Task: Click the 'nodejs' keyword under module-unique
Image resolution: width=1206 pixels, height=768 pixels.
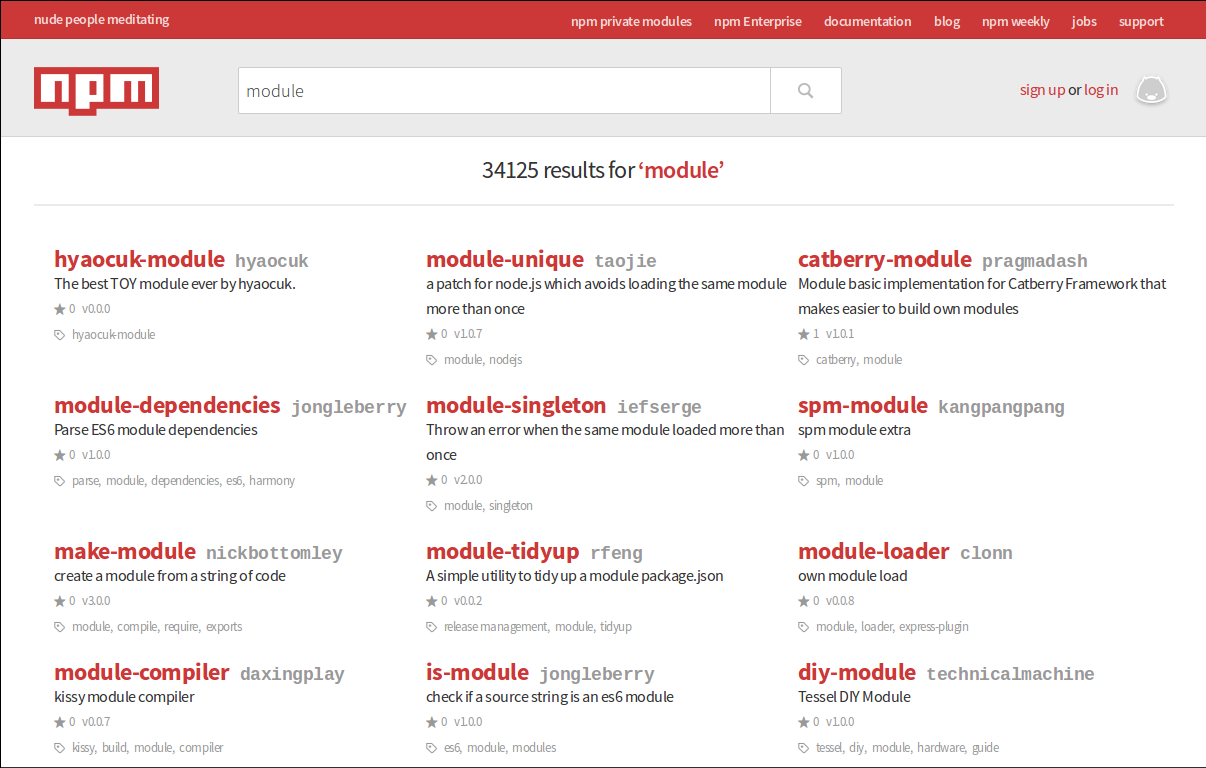Action: coord(506,360)
